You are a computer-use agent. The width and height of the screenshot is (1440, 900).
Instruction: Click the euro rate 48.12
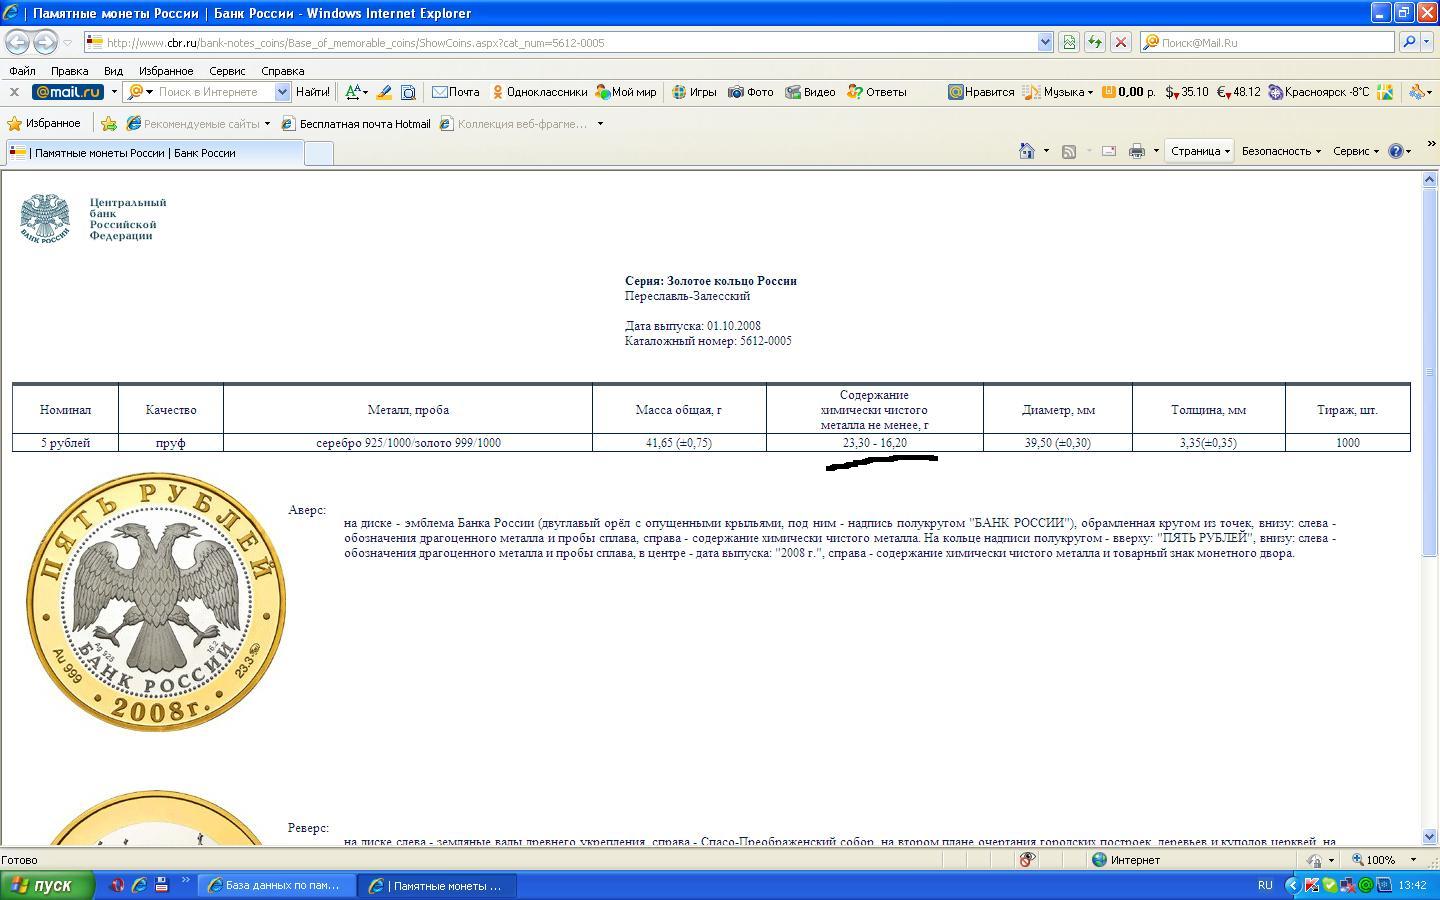click(x=1238, y=92)
